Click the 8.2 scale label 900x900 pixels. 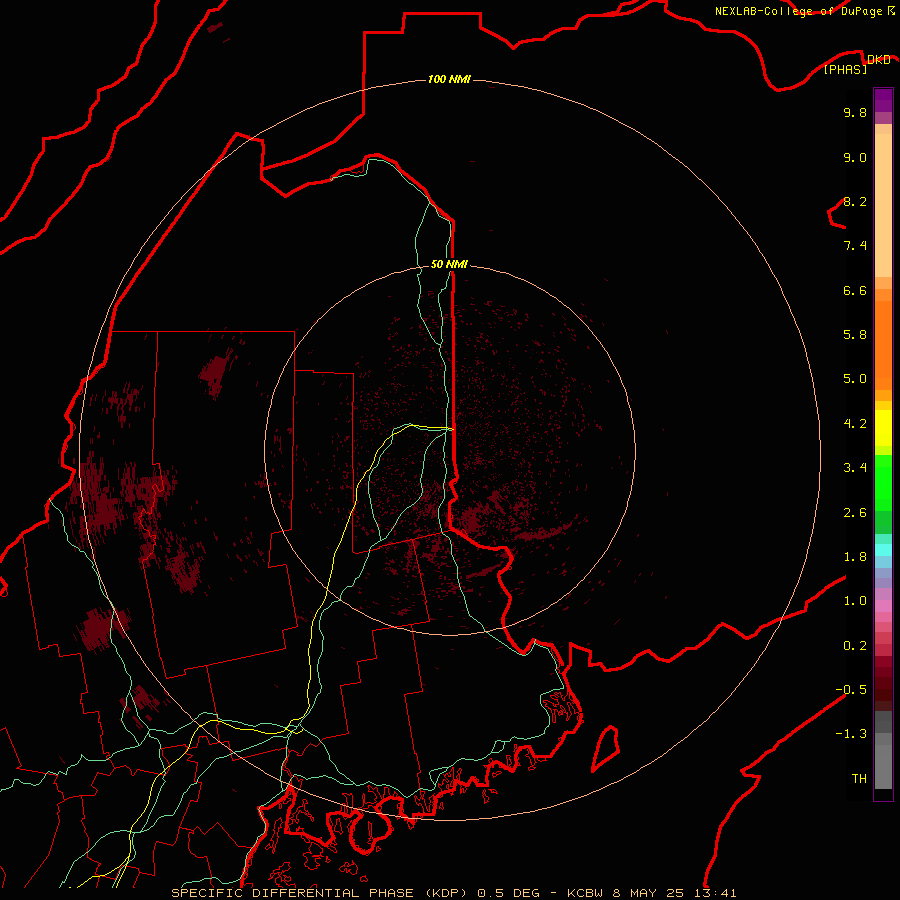tap(855, 201)
